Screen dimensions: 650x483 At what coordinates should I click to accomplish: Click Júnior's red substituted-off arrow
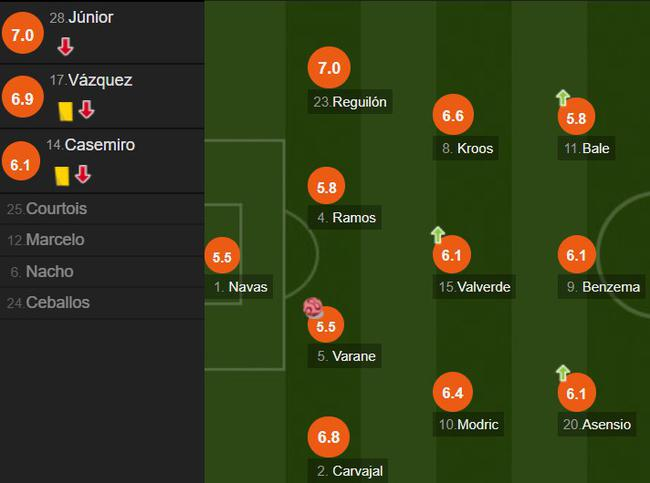coord(64,46)
